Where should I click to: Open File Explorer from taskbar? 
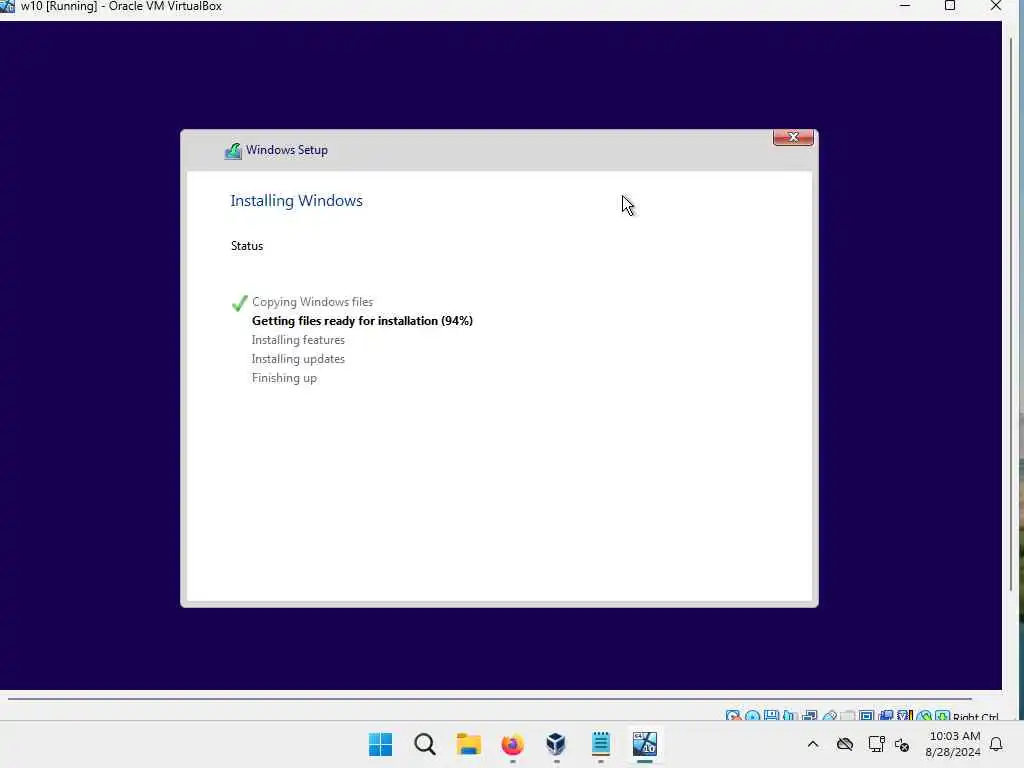(x=468, y=744)
